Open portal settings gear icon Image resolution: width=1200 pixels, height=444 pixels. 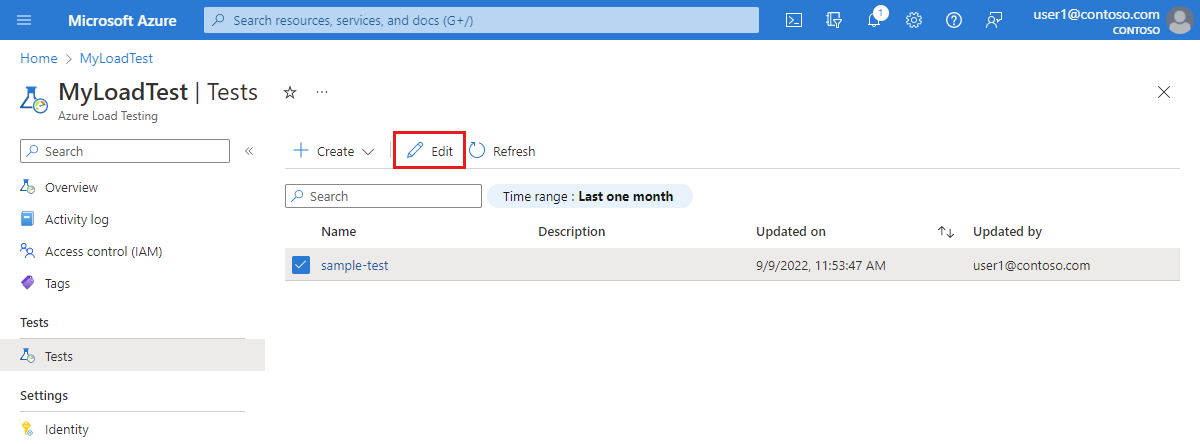(x=914, y=20)
